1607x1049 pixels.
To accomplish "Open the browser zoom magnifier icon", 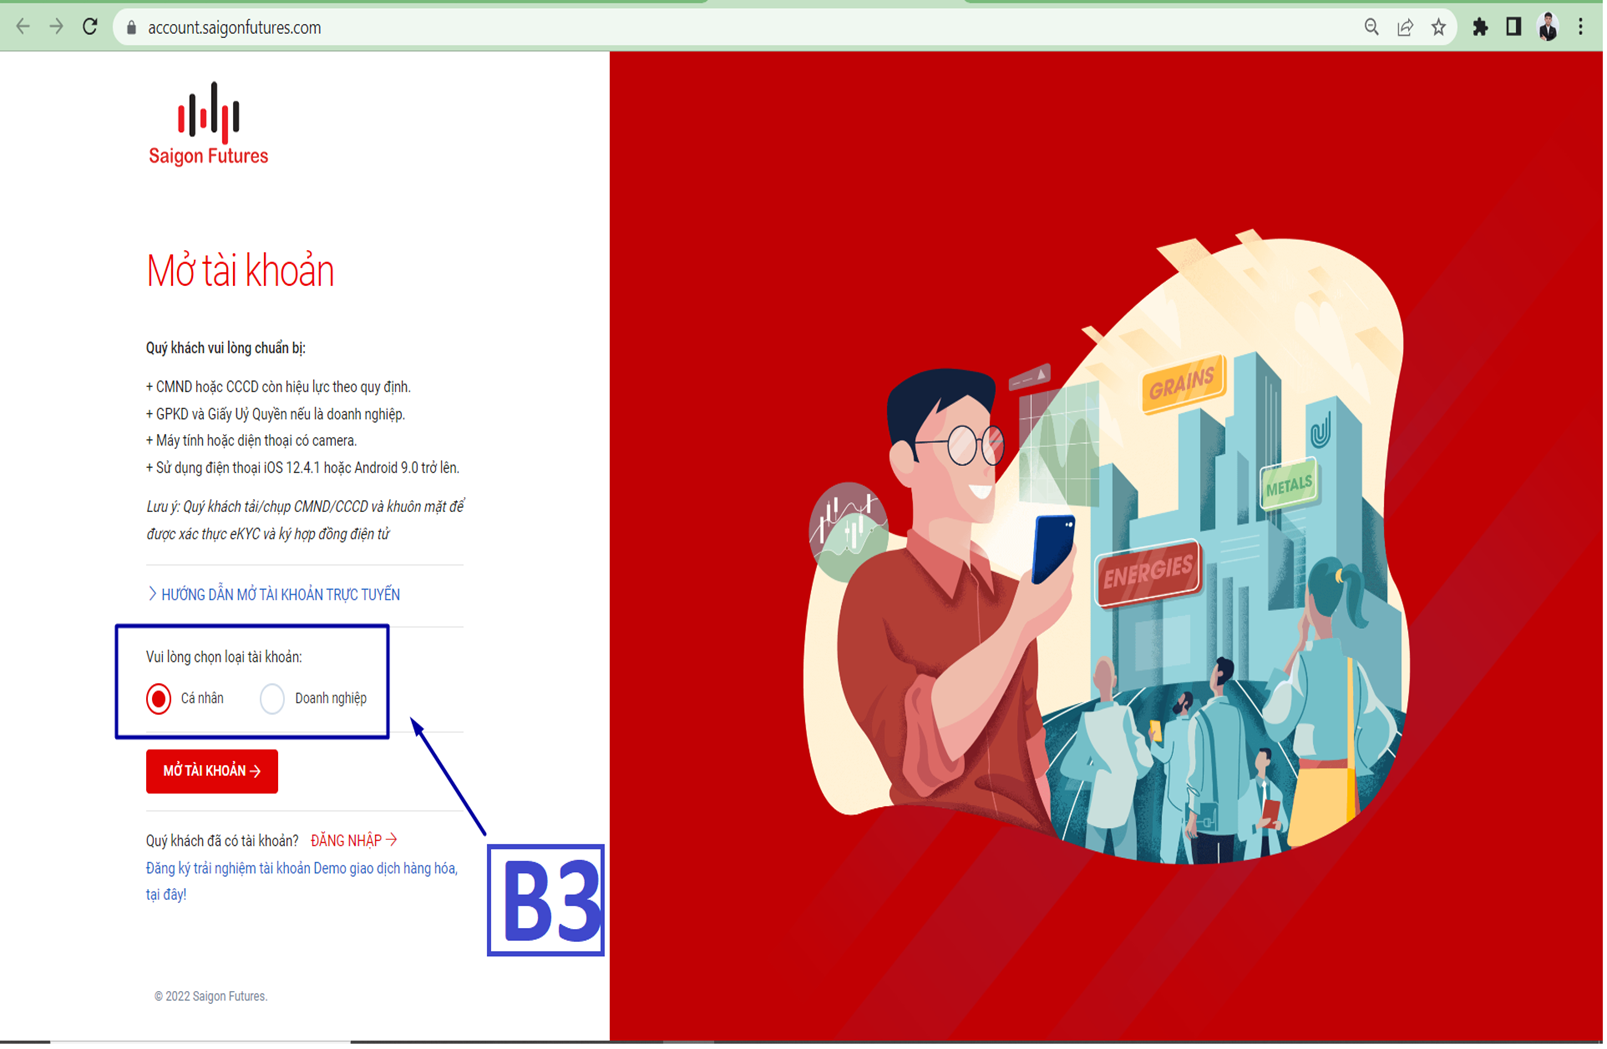I will coord(1371,27).
